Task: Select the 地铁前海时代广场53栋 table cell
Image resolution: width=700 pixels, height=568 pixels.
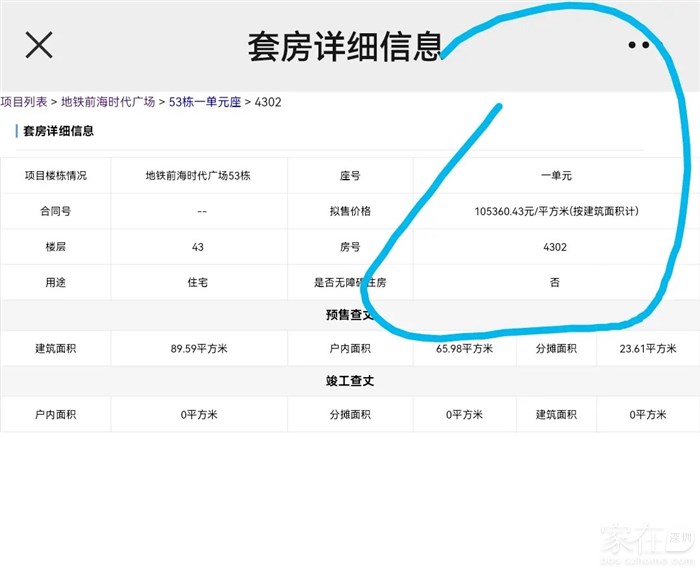Action: (x=198, y=175)
